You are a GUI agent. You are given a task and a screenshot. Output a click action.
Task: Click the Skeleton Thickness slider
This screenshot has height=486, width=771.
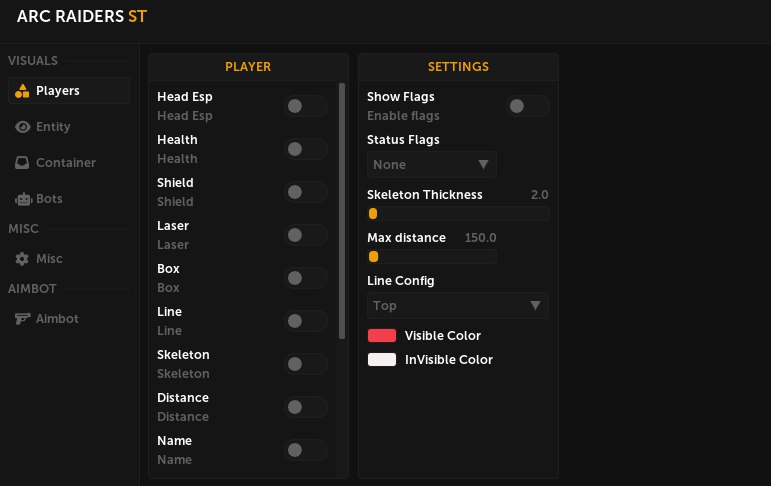pos(458,213)
